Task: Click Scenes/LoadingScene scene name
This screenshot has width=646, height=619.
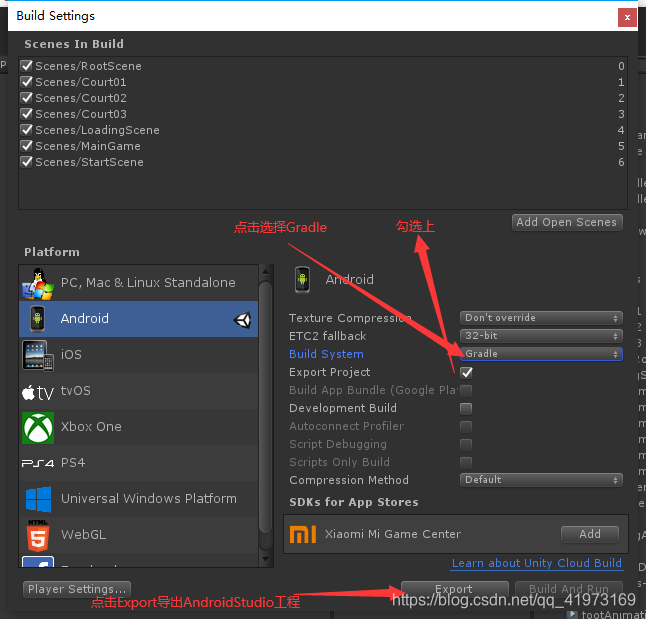Action: pos(97,130)
